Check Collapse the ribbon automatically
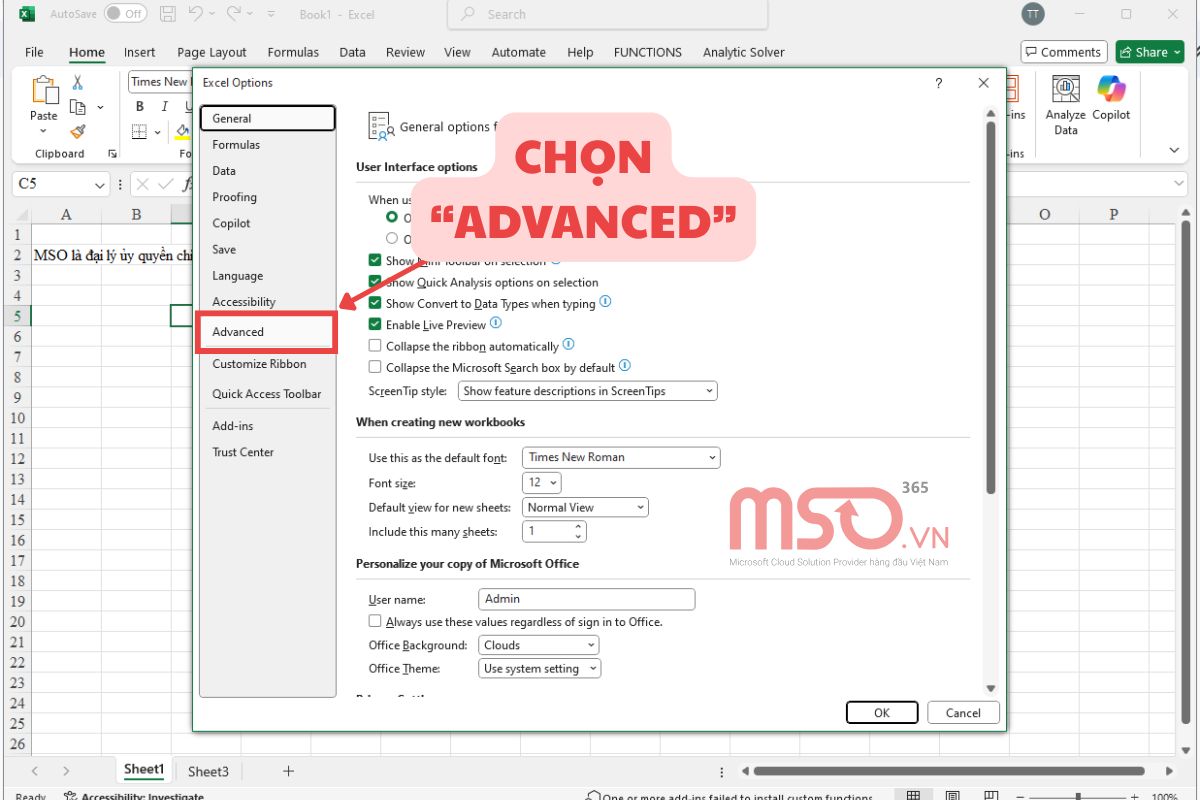Viewport: 1200px width, 800px height. [375, 346]
